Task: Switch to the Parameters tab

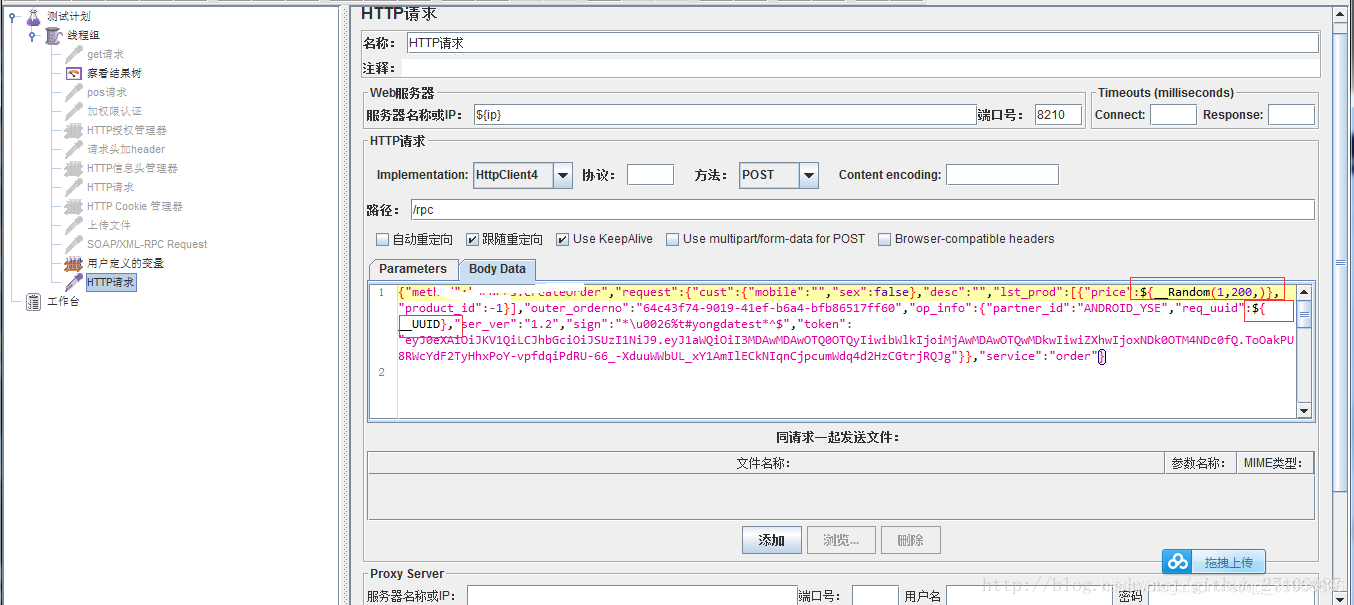Action: point(413,269)
